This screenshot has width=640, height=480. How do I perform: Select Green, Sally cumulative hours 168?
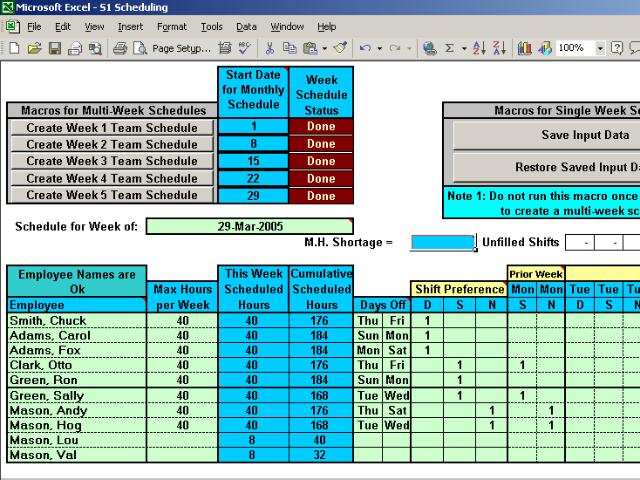(321, 396)
